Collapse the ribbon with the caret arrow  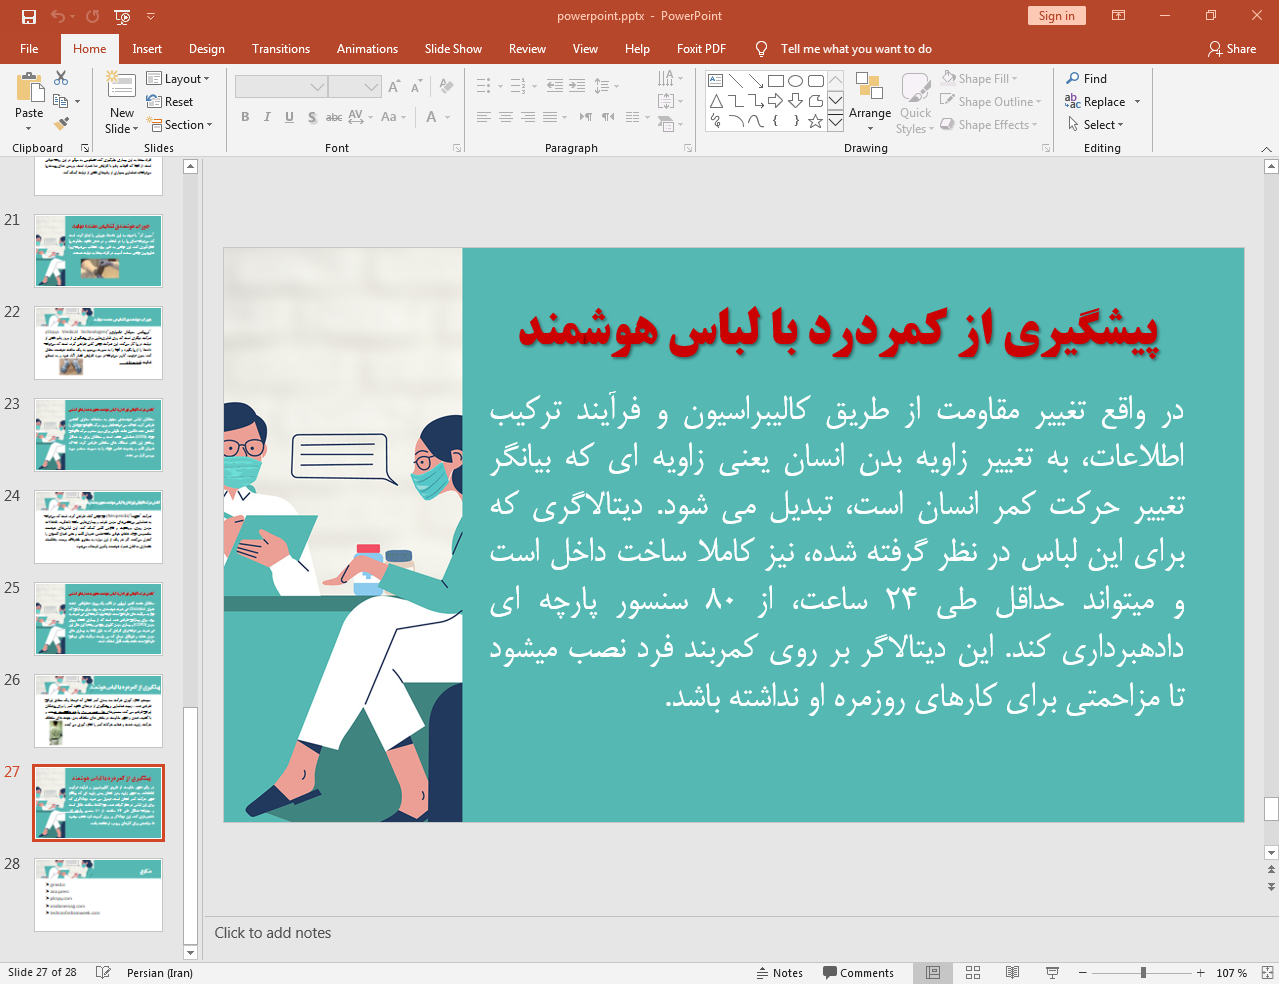(x=1266, y=149)
